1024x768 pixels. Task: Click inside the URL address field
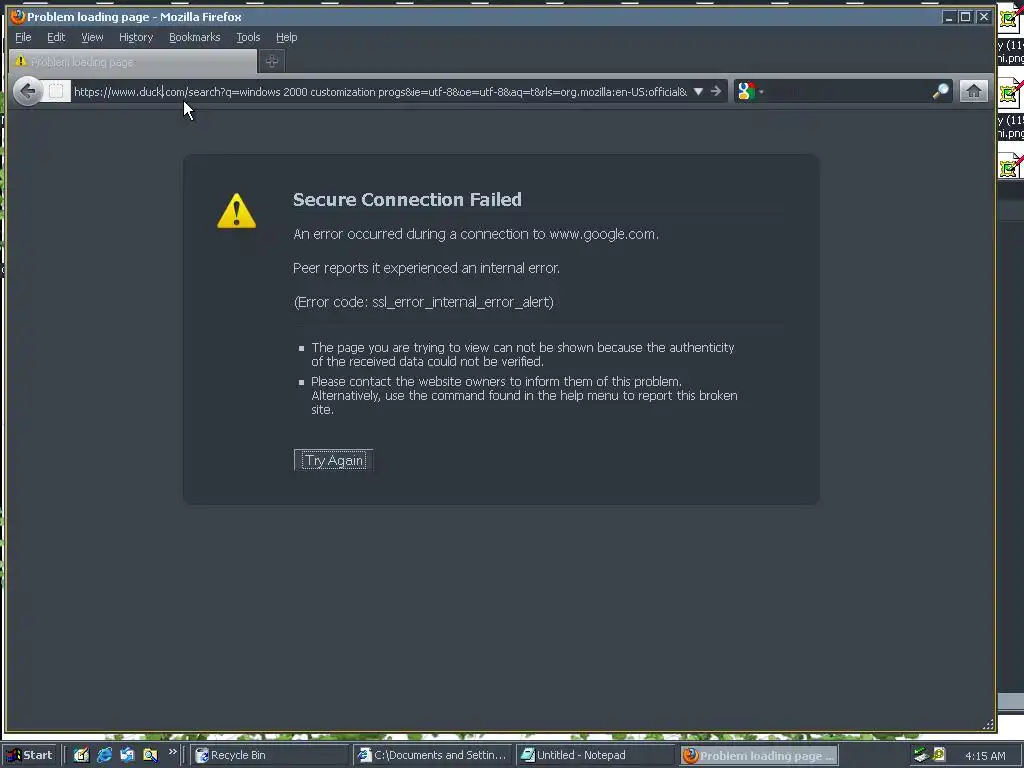coord(380,91)
